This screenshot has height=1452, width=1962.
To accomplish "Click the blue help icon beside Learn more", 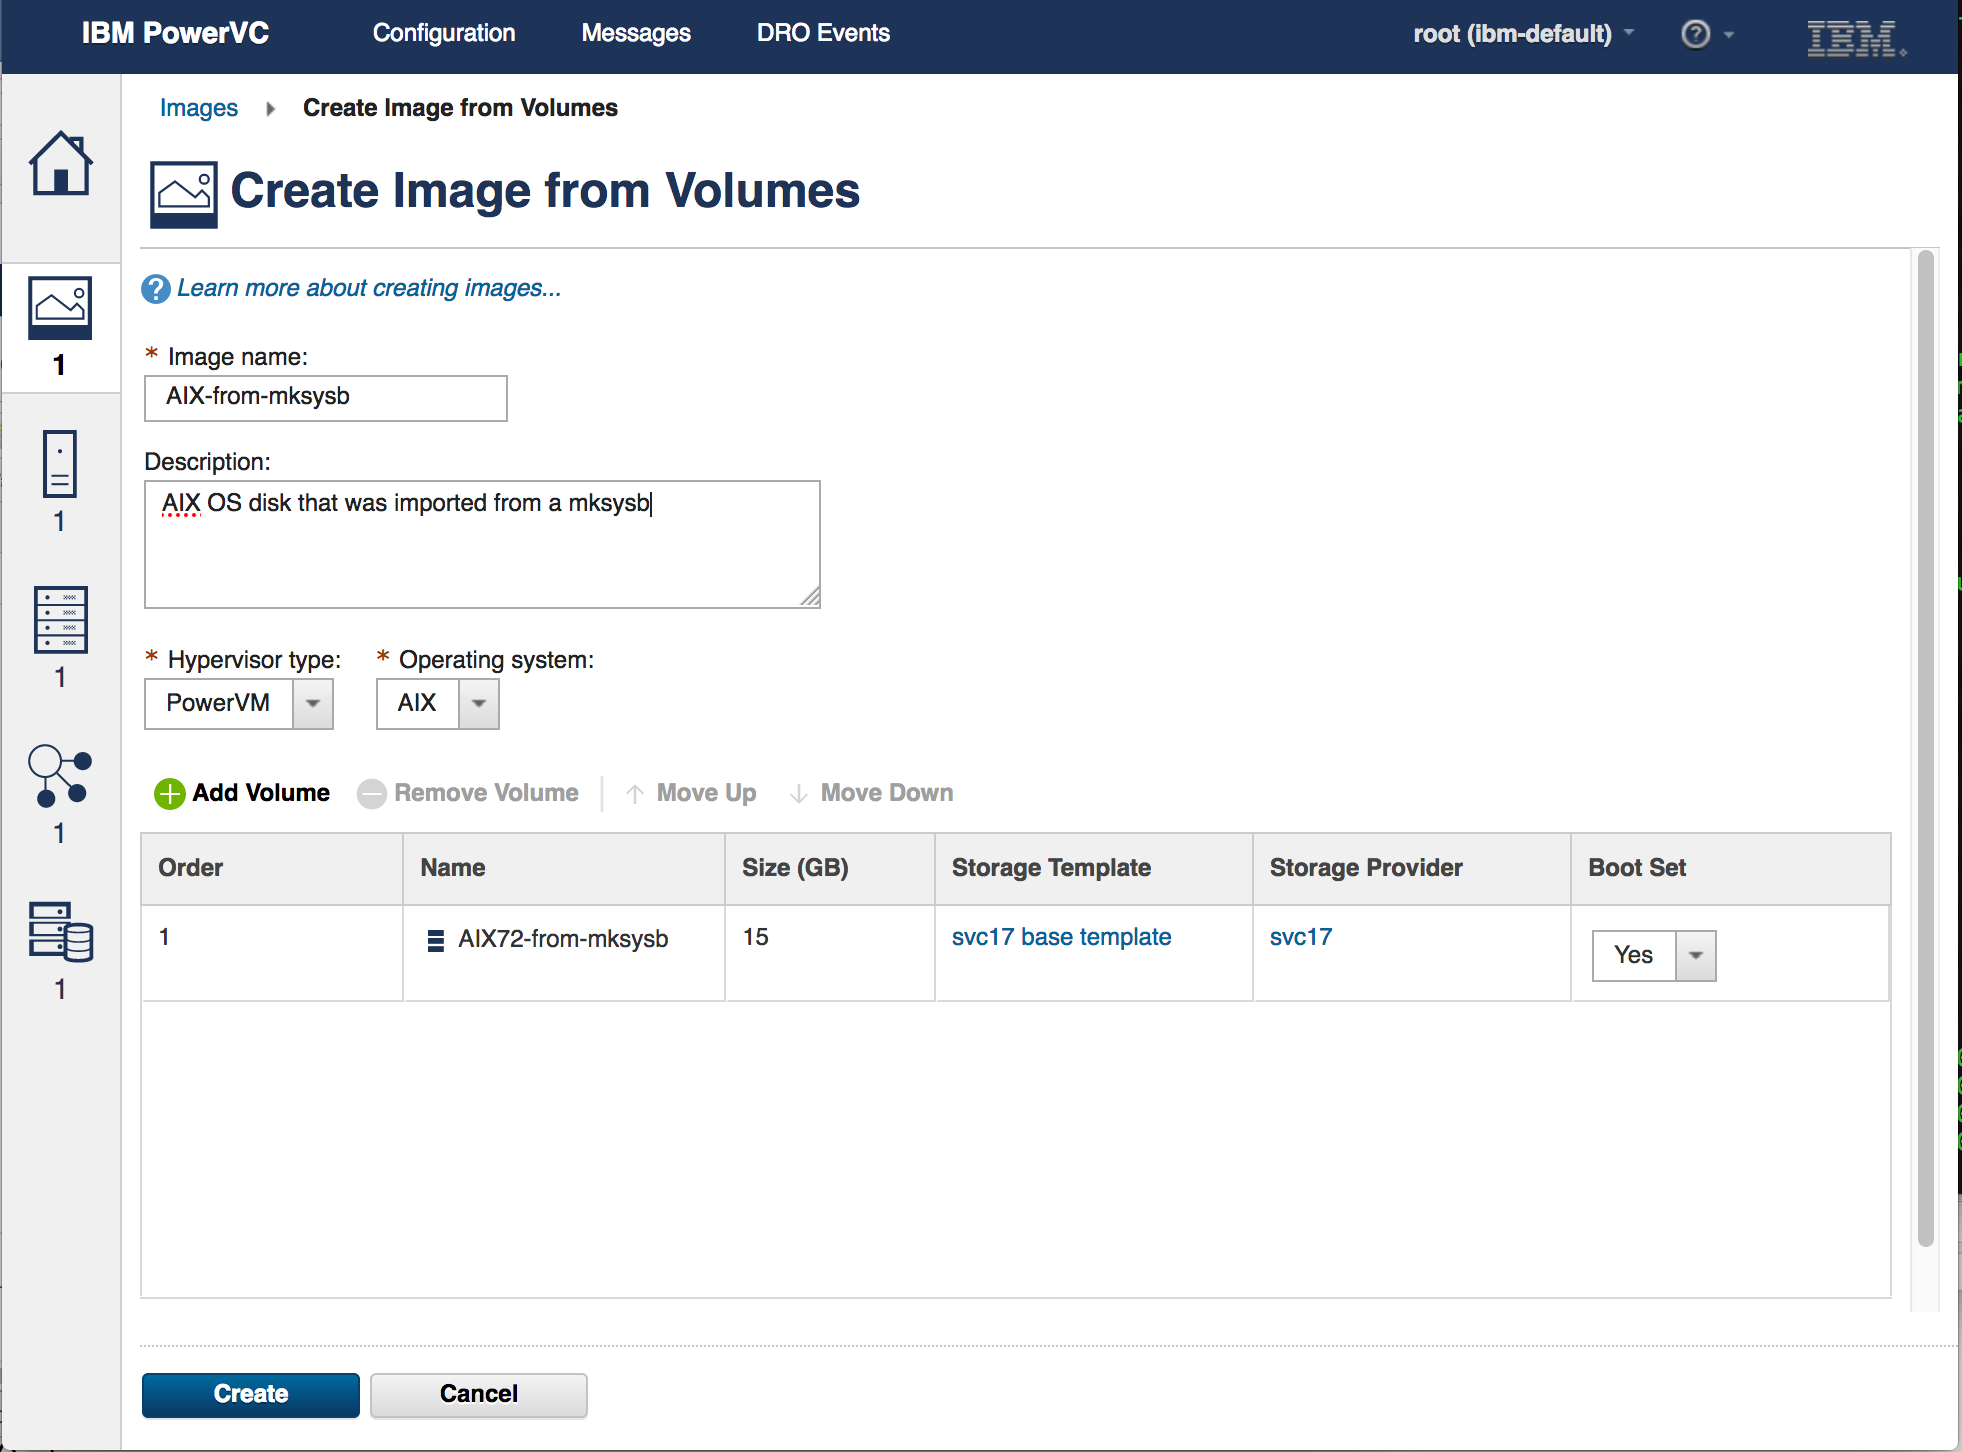I will click(x=156, y=289).
